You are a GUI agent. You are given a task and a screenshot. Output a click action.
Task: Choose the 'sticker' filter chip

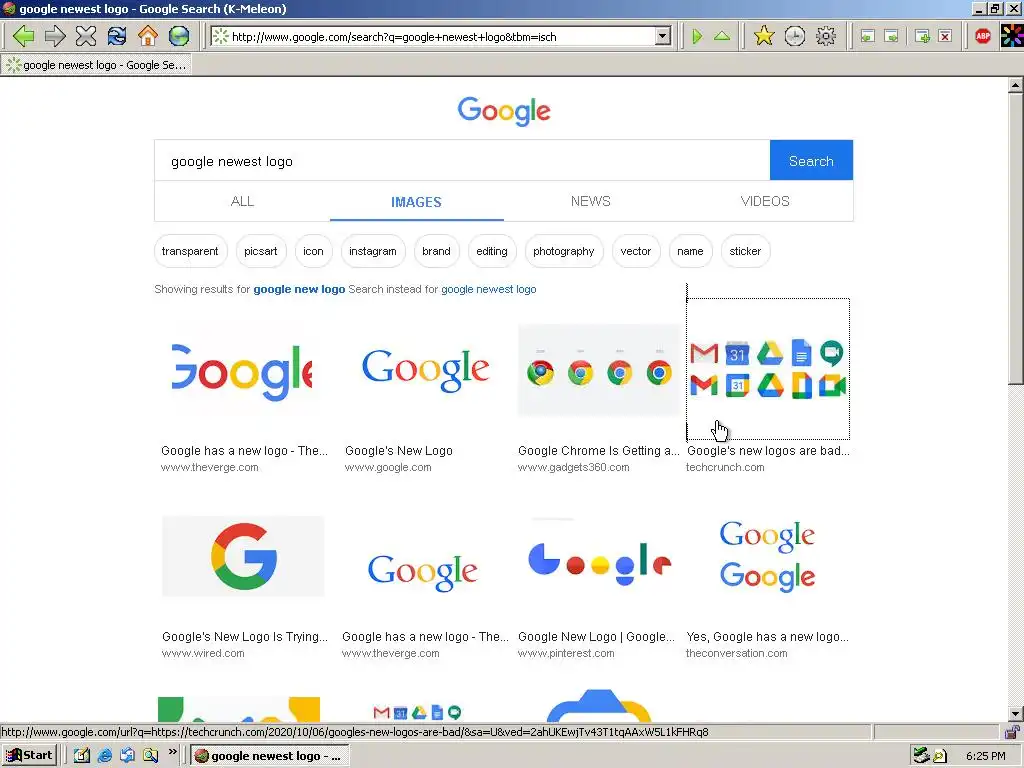pyautogui.click(x=745, y=251)
